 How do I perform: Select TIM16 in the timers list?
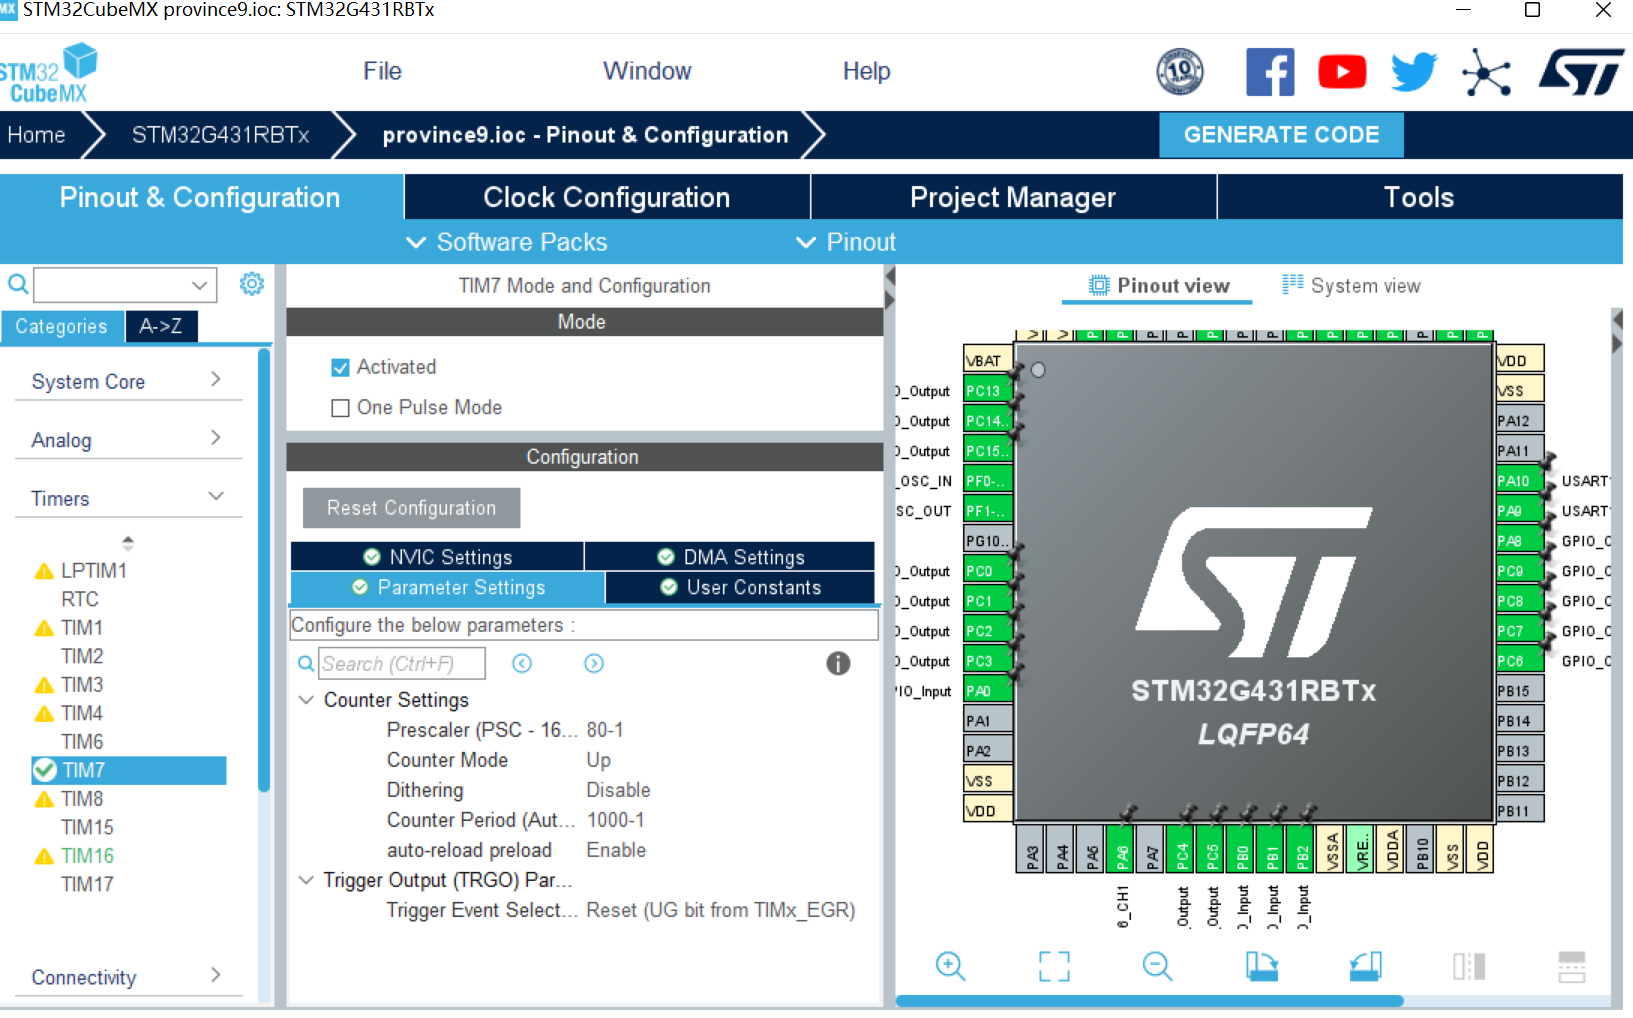pyautogui.click(x=87, y=856)
